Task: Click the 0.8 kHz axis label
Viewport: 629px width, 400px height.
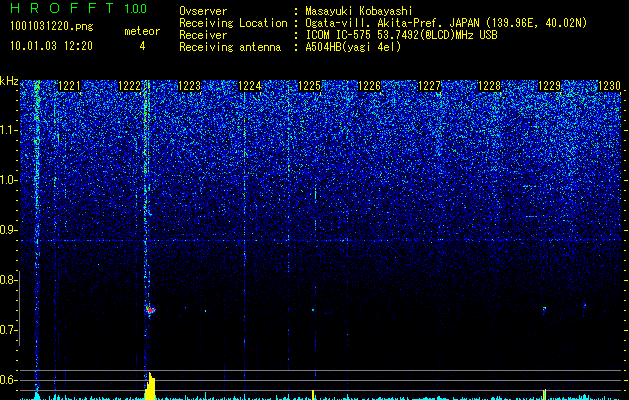Action: pos(9,280)
